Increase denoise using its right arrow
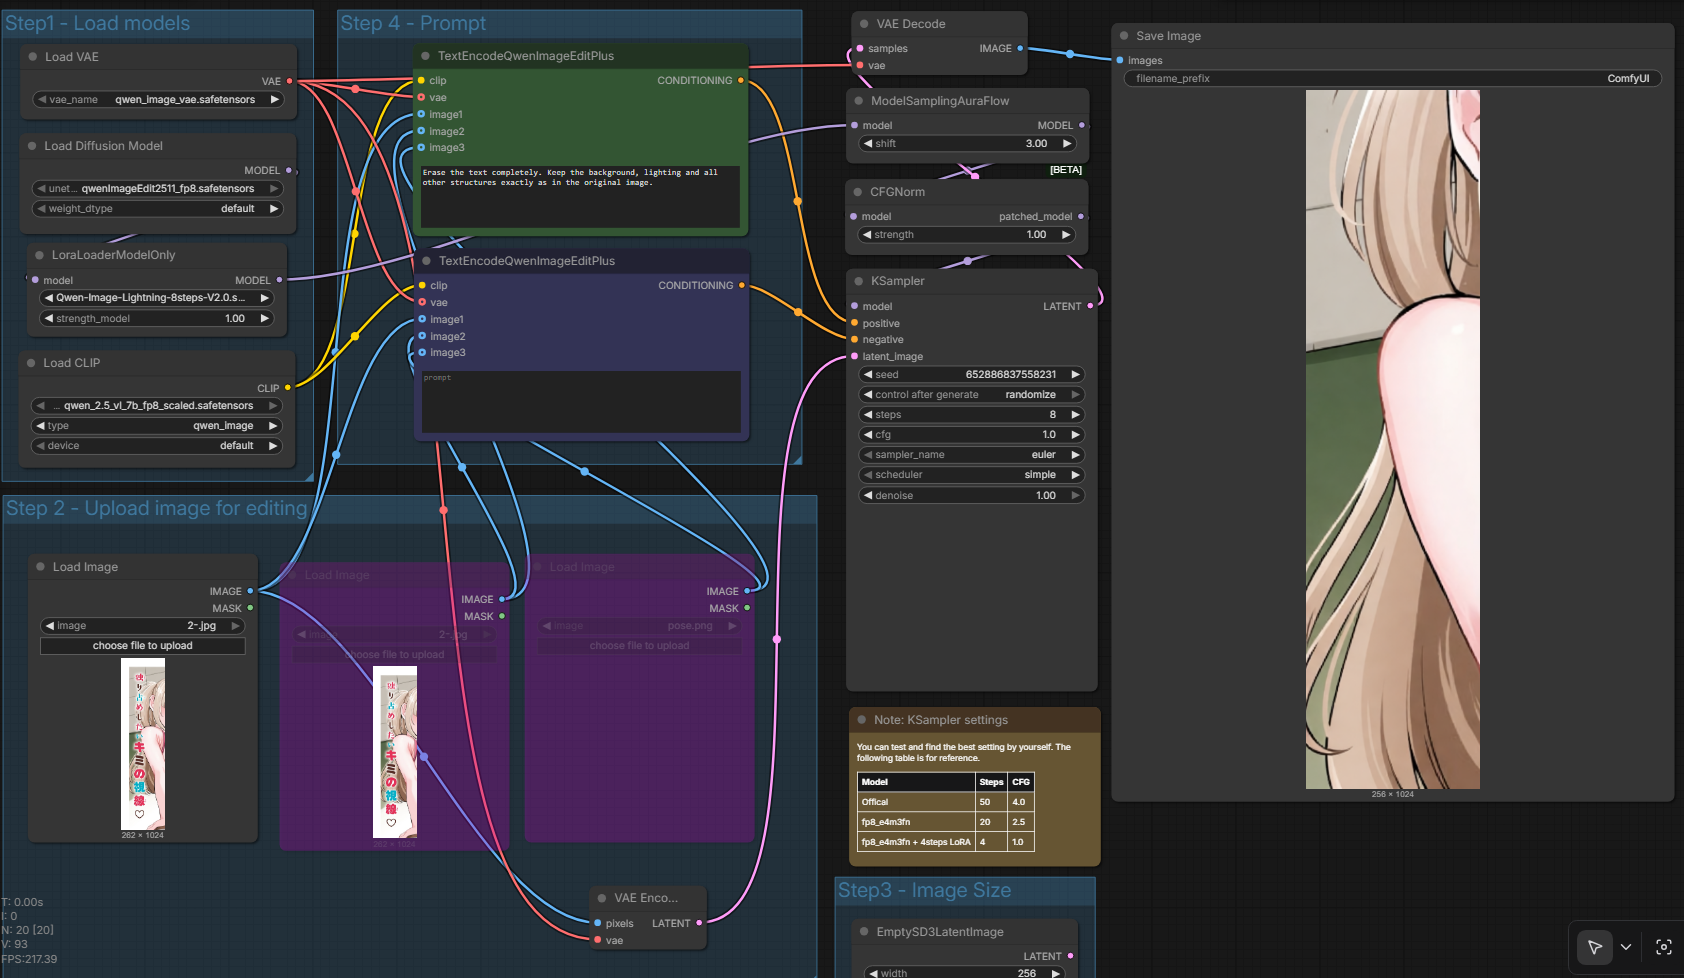The width and height of the screenshot is (1684, 978). (x=1076, y=496)
